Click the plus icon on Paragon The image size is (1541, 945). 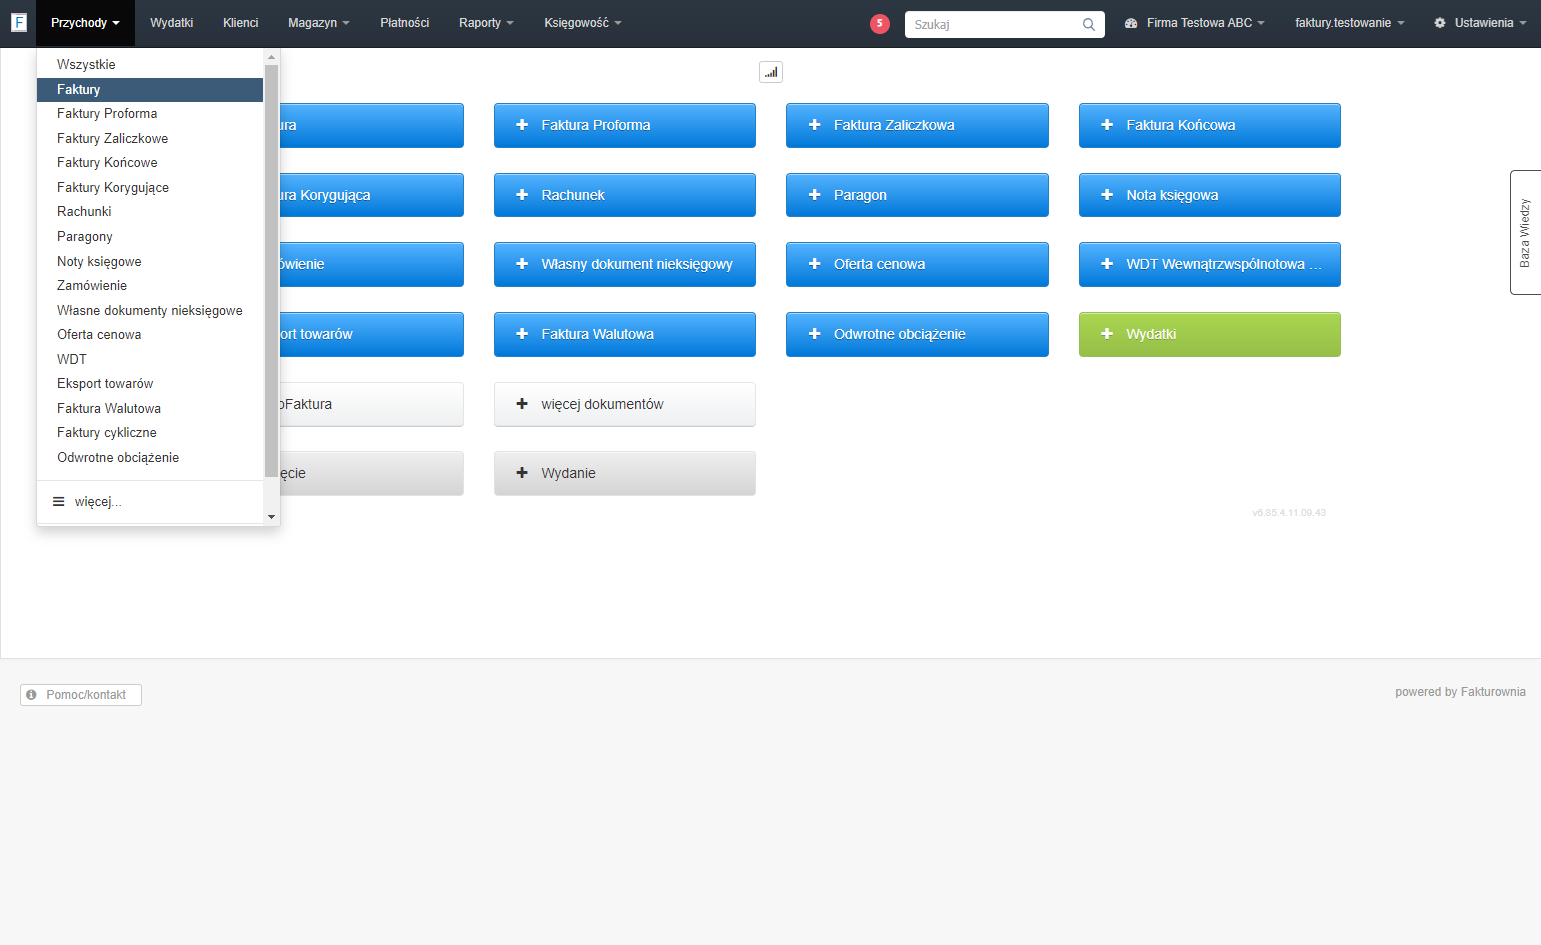815,195
